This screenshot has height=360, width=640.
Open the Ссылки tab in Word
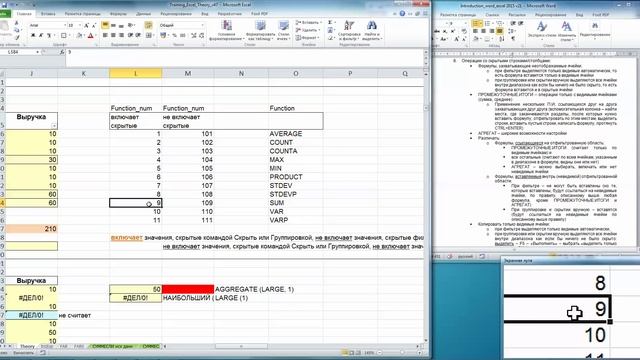tap(492, 15)
